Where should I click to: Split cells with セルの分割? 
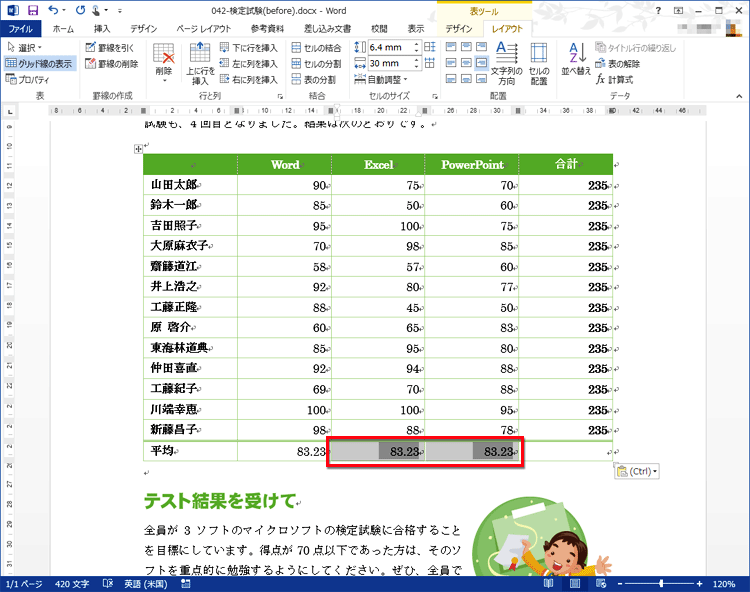coord(317,64)
